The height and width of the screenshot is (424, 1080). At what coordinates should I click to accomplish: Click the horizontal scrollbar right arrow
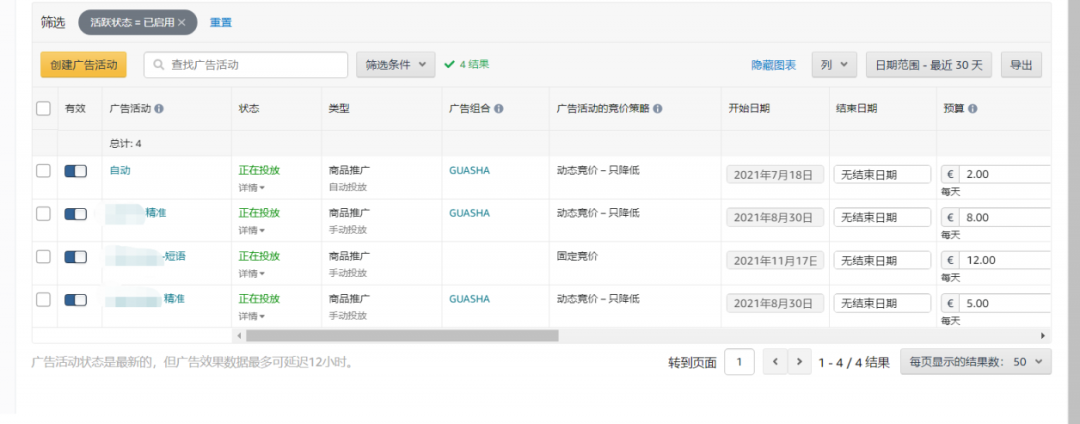(x=1043, y=336)
